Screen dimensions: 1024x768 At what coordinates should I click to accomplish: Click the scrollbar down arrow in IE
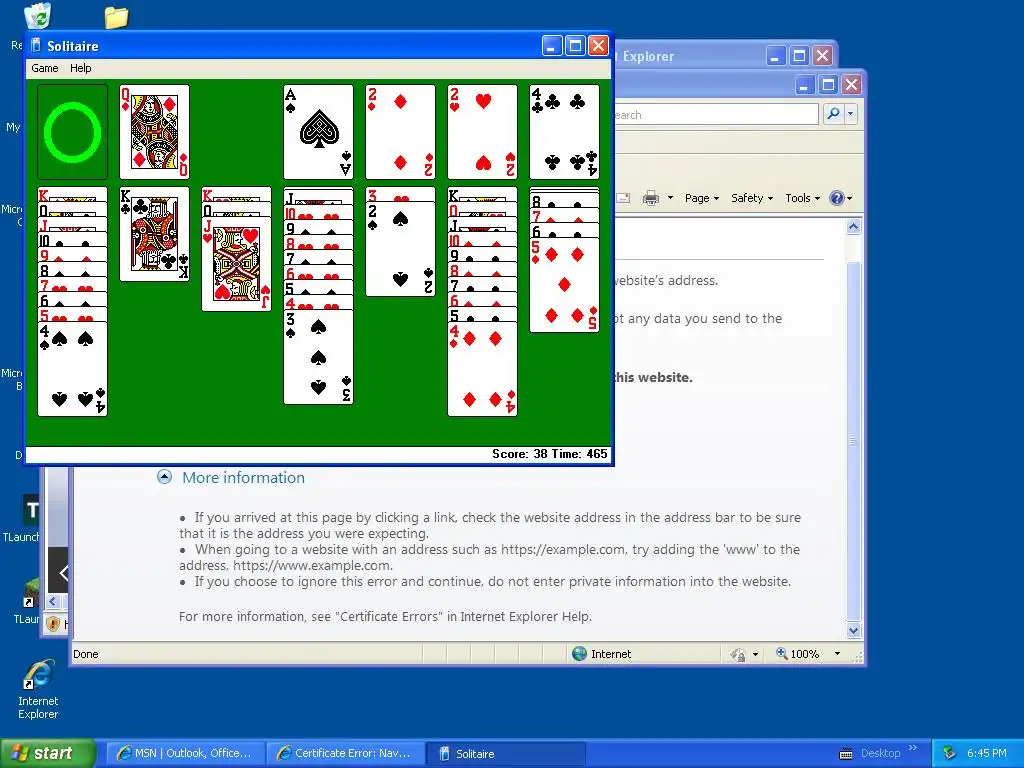click(854, 631)
